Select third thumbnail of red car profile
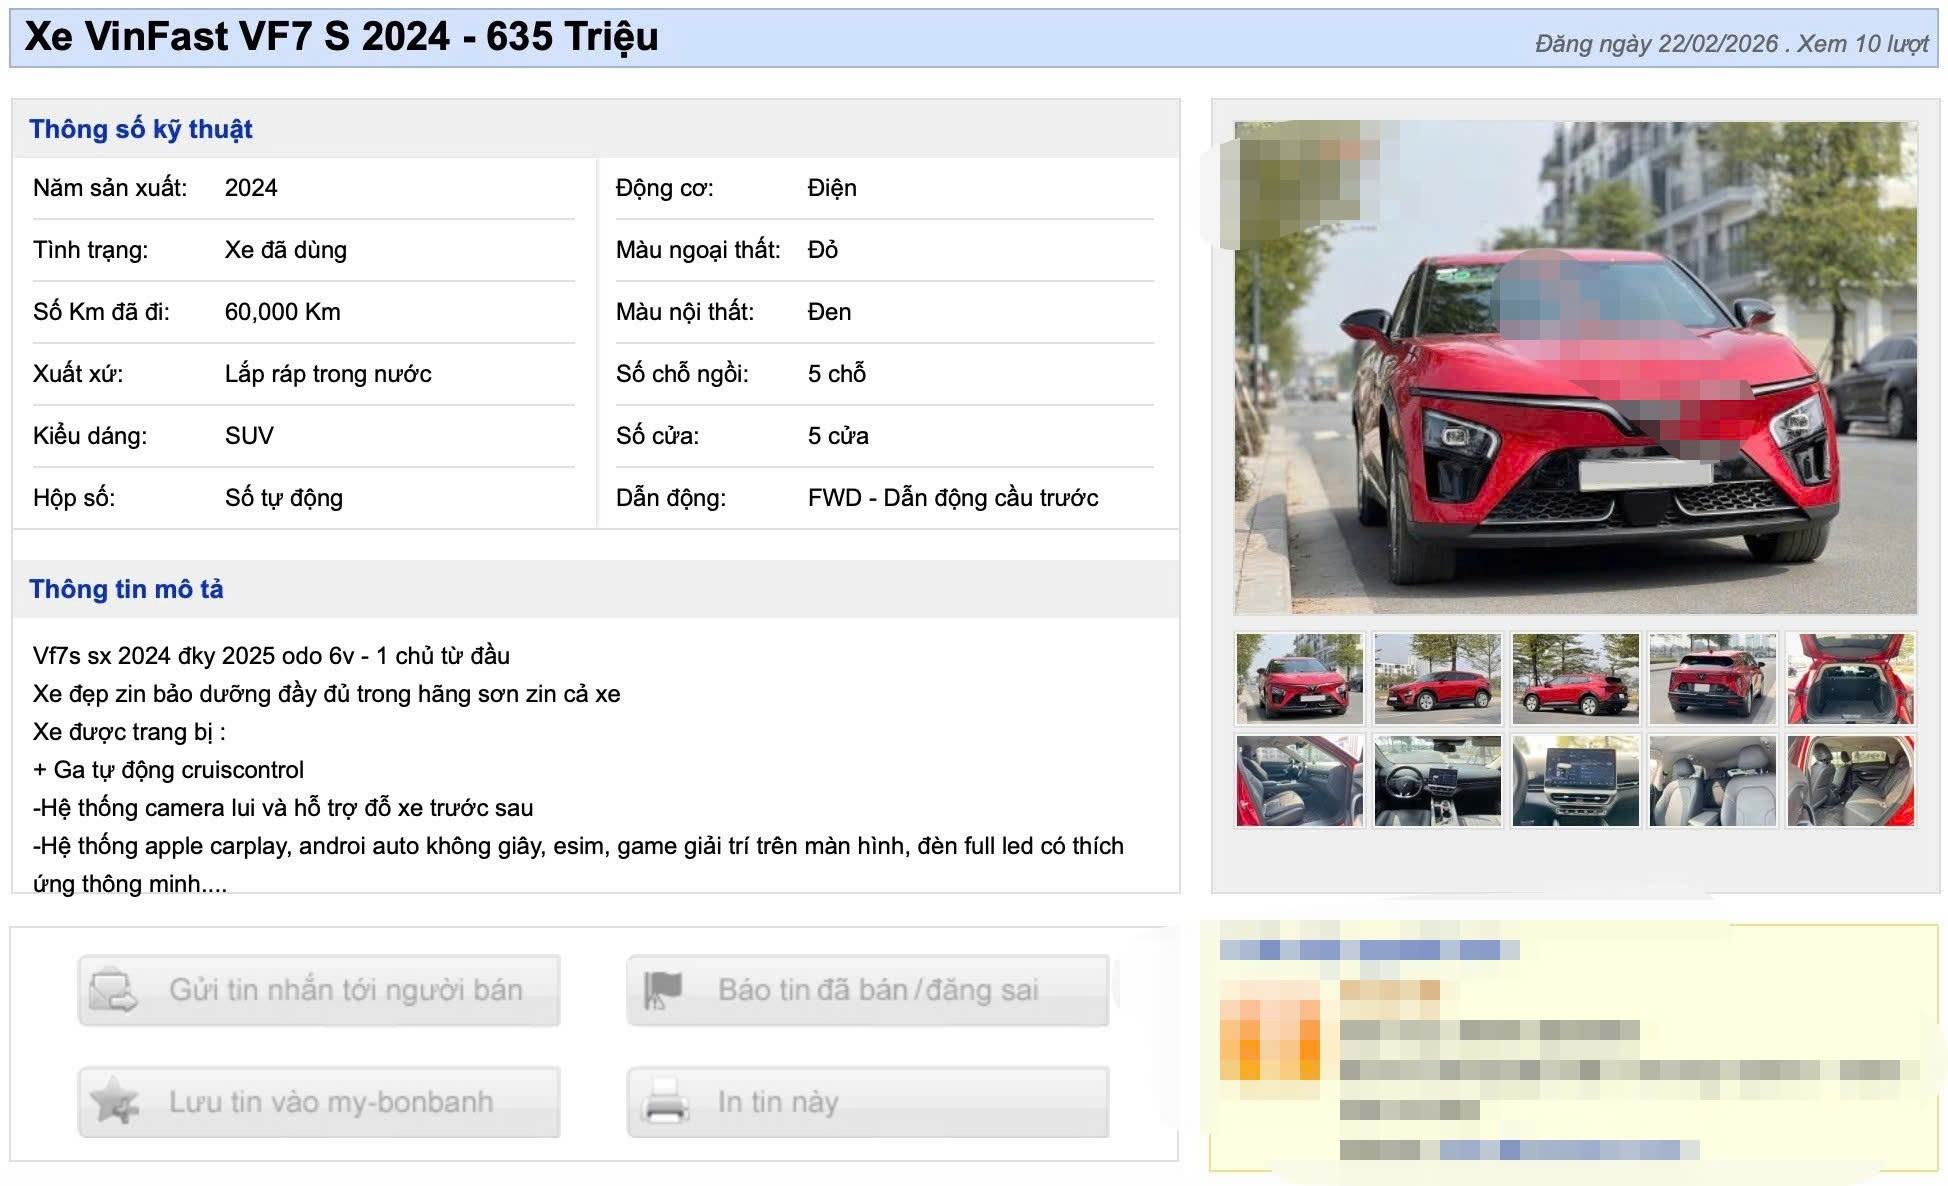The width and height of the screenshot is (1948, 1186). tap(1575, 678)
